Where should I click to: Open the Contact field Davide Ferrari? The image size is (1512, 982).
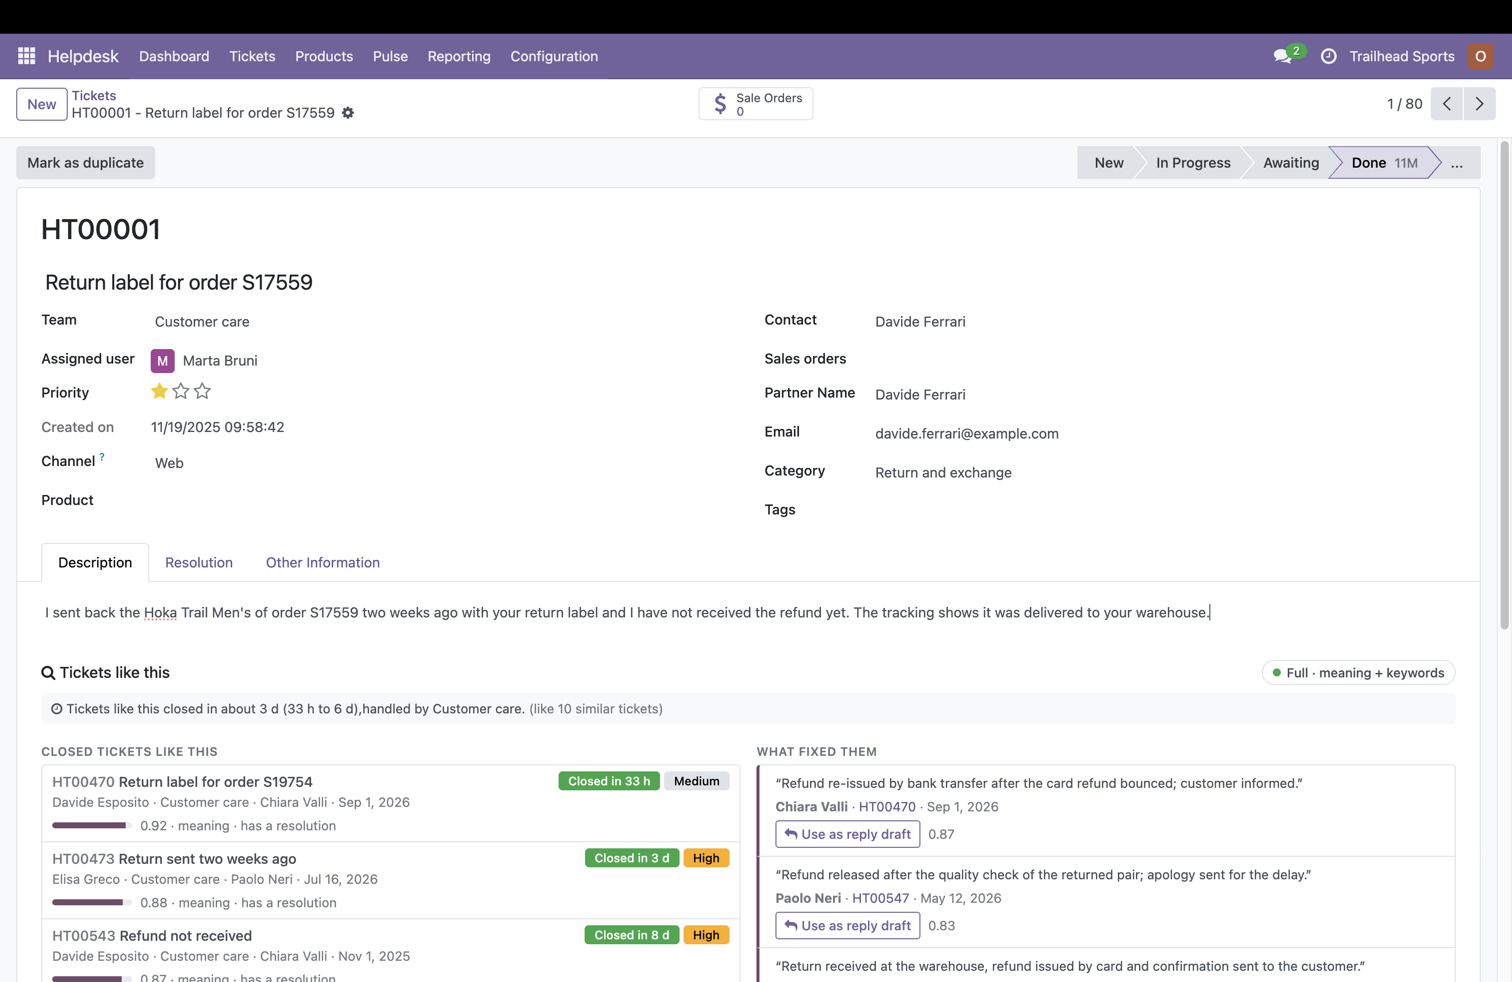[1164, 322]
